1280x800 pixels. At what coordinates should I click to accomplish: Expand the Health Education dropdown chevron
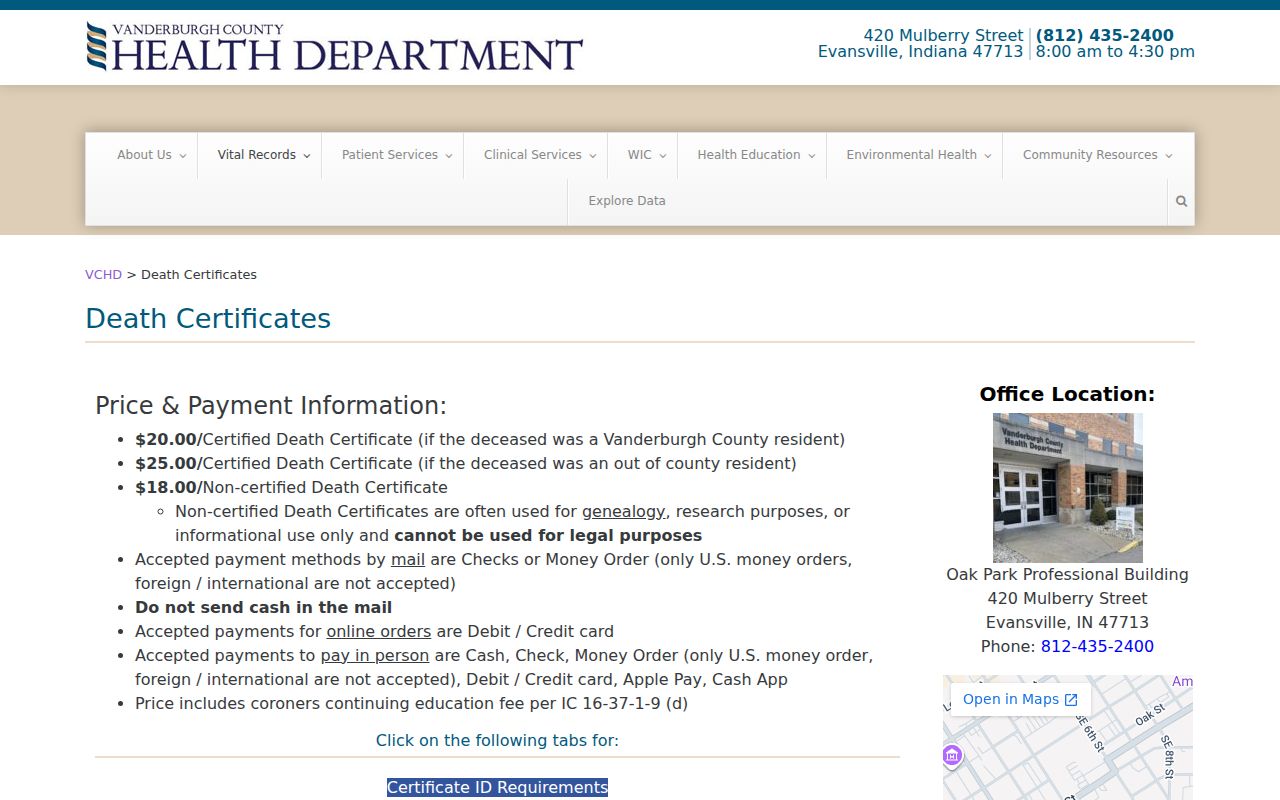coord(811,156)
